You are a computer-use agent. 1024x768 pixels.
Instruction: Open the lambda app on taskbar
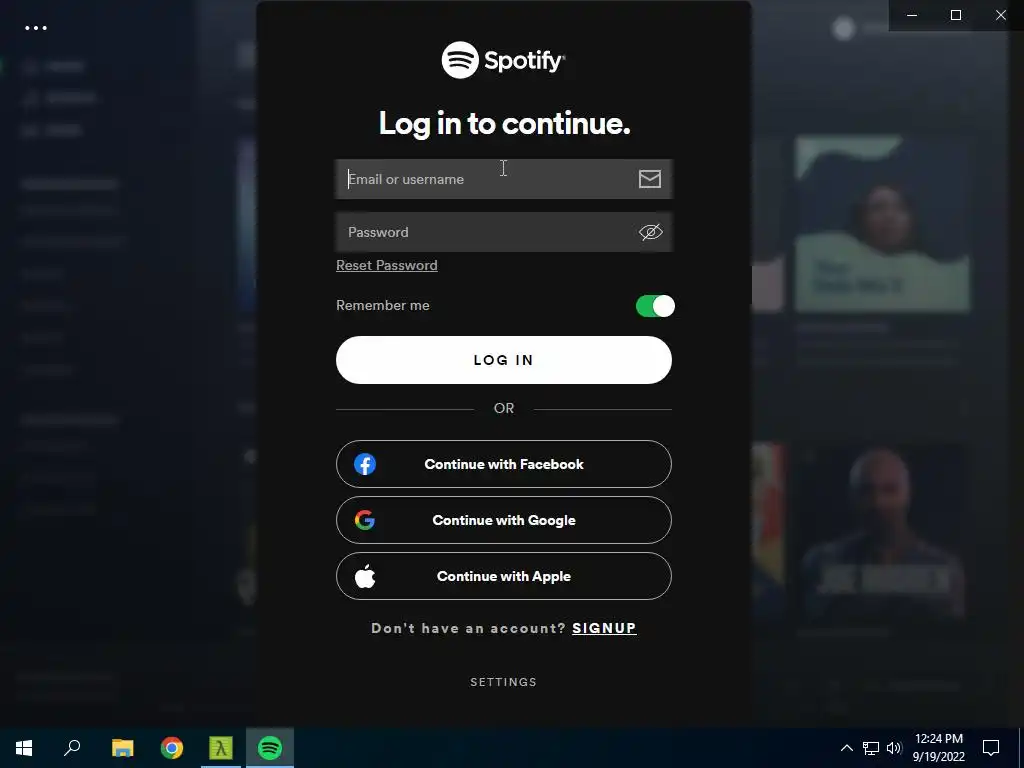pyautogui.click(x=221, y=748)
